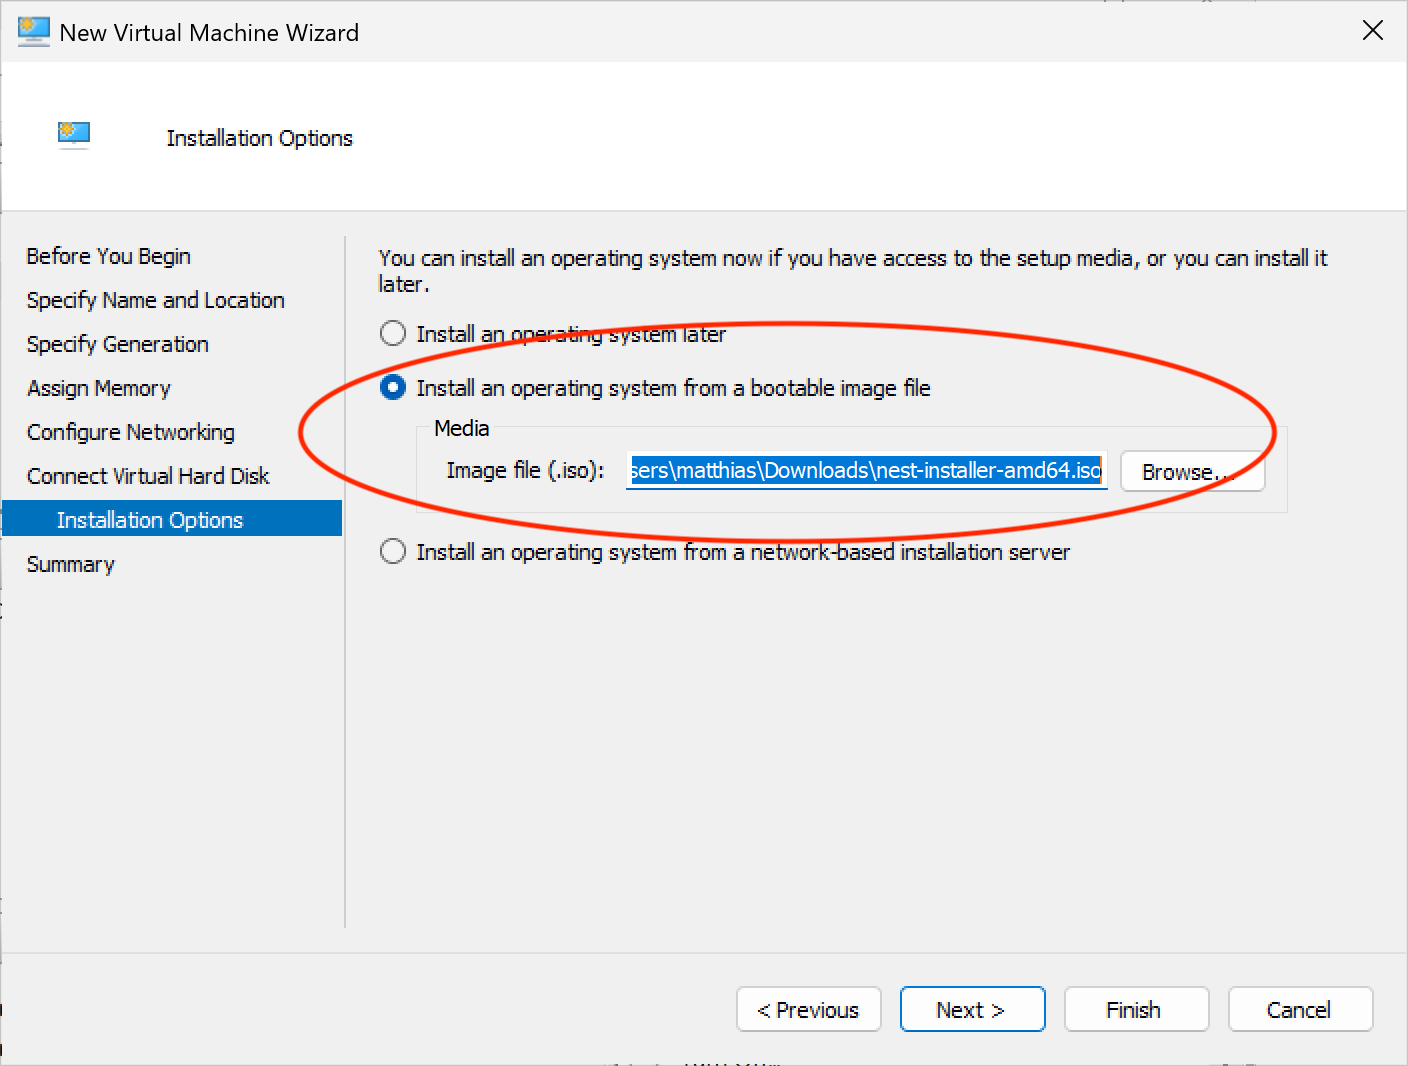Close the New Virtual Machine Wizard window
Screen dimensions: 1408x1066
pos(1373,31)
